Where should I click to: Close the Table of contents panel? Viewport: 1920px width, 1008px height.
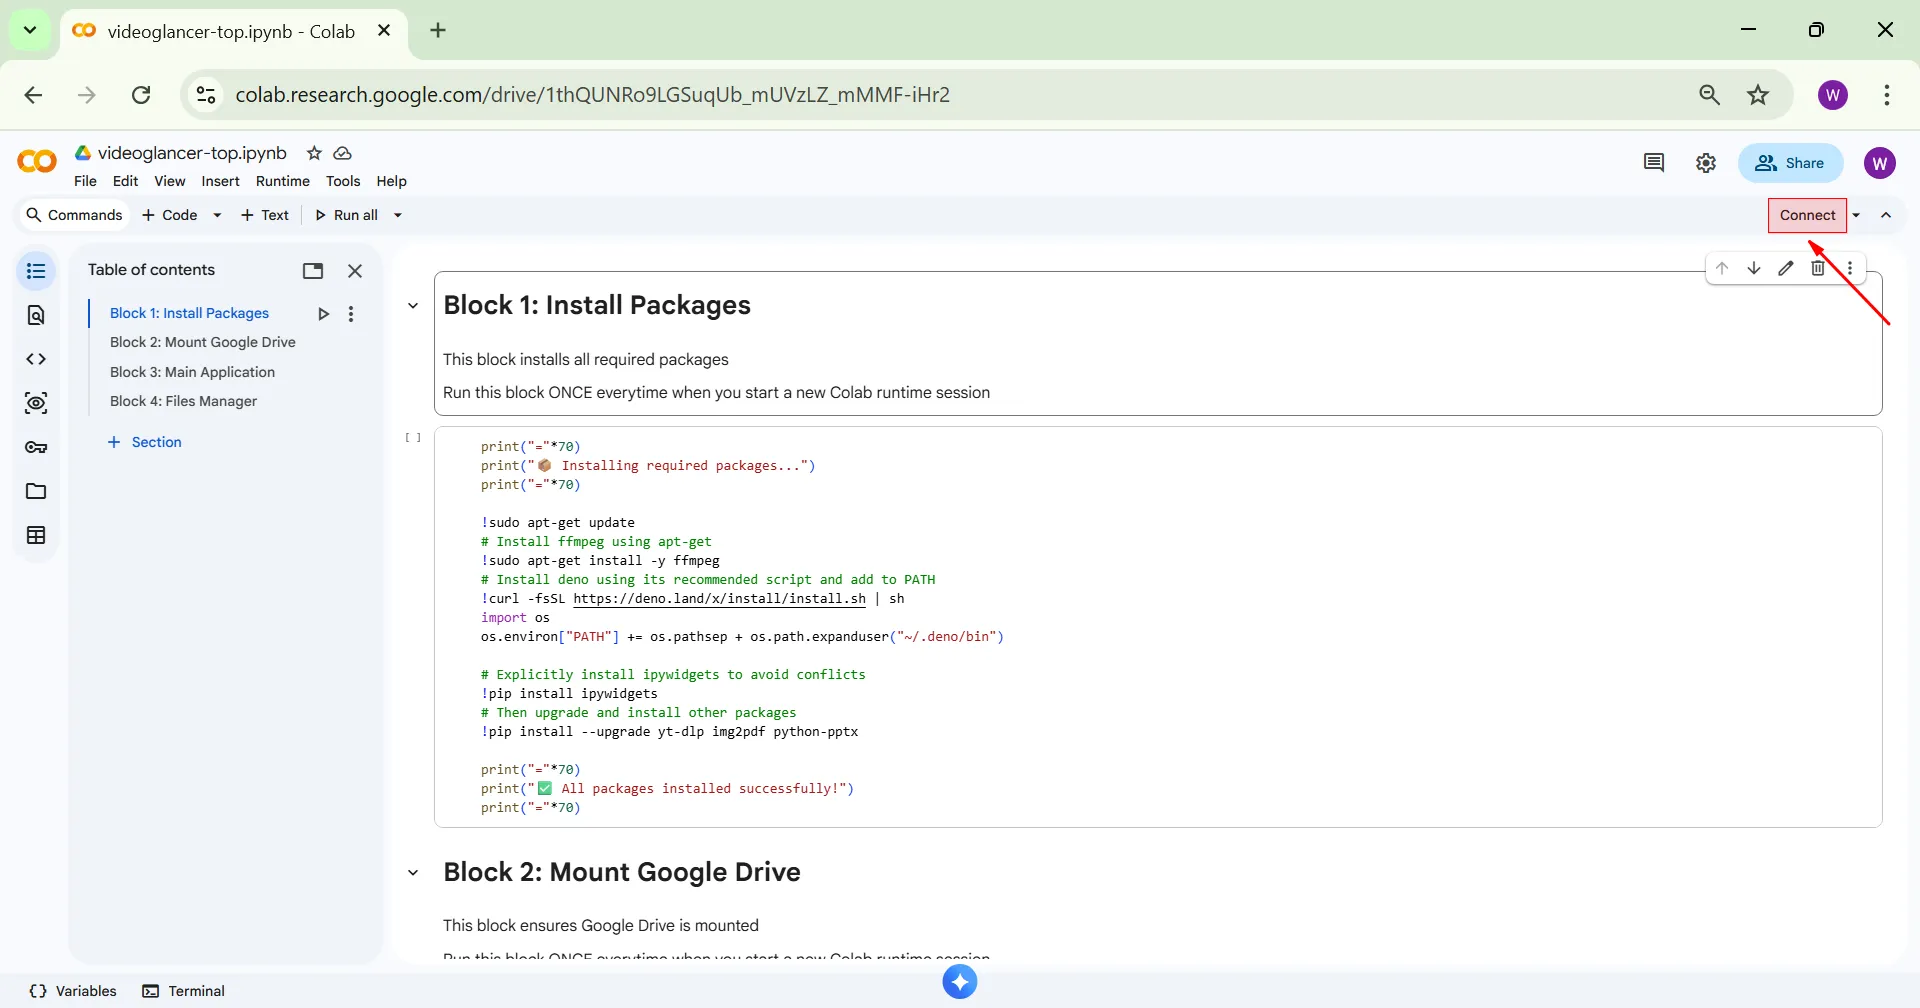(x=355, y=271)
